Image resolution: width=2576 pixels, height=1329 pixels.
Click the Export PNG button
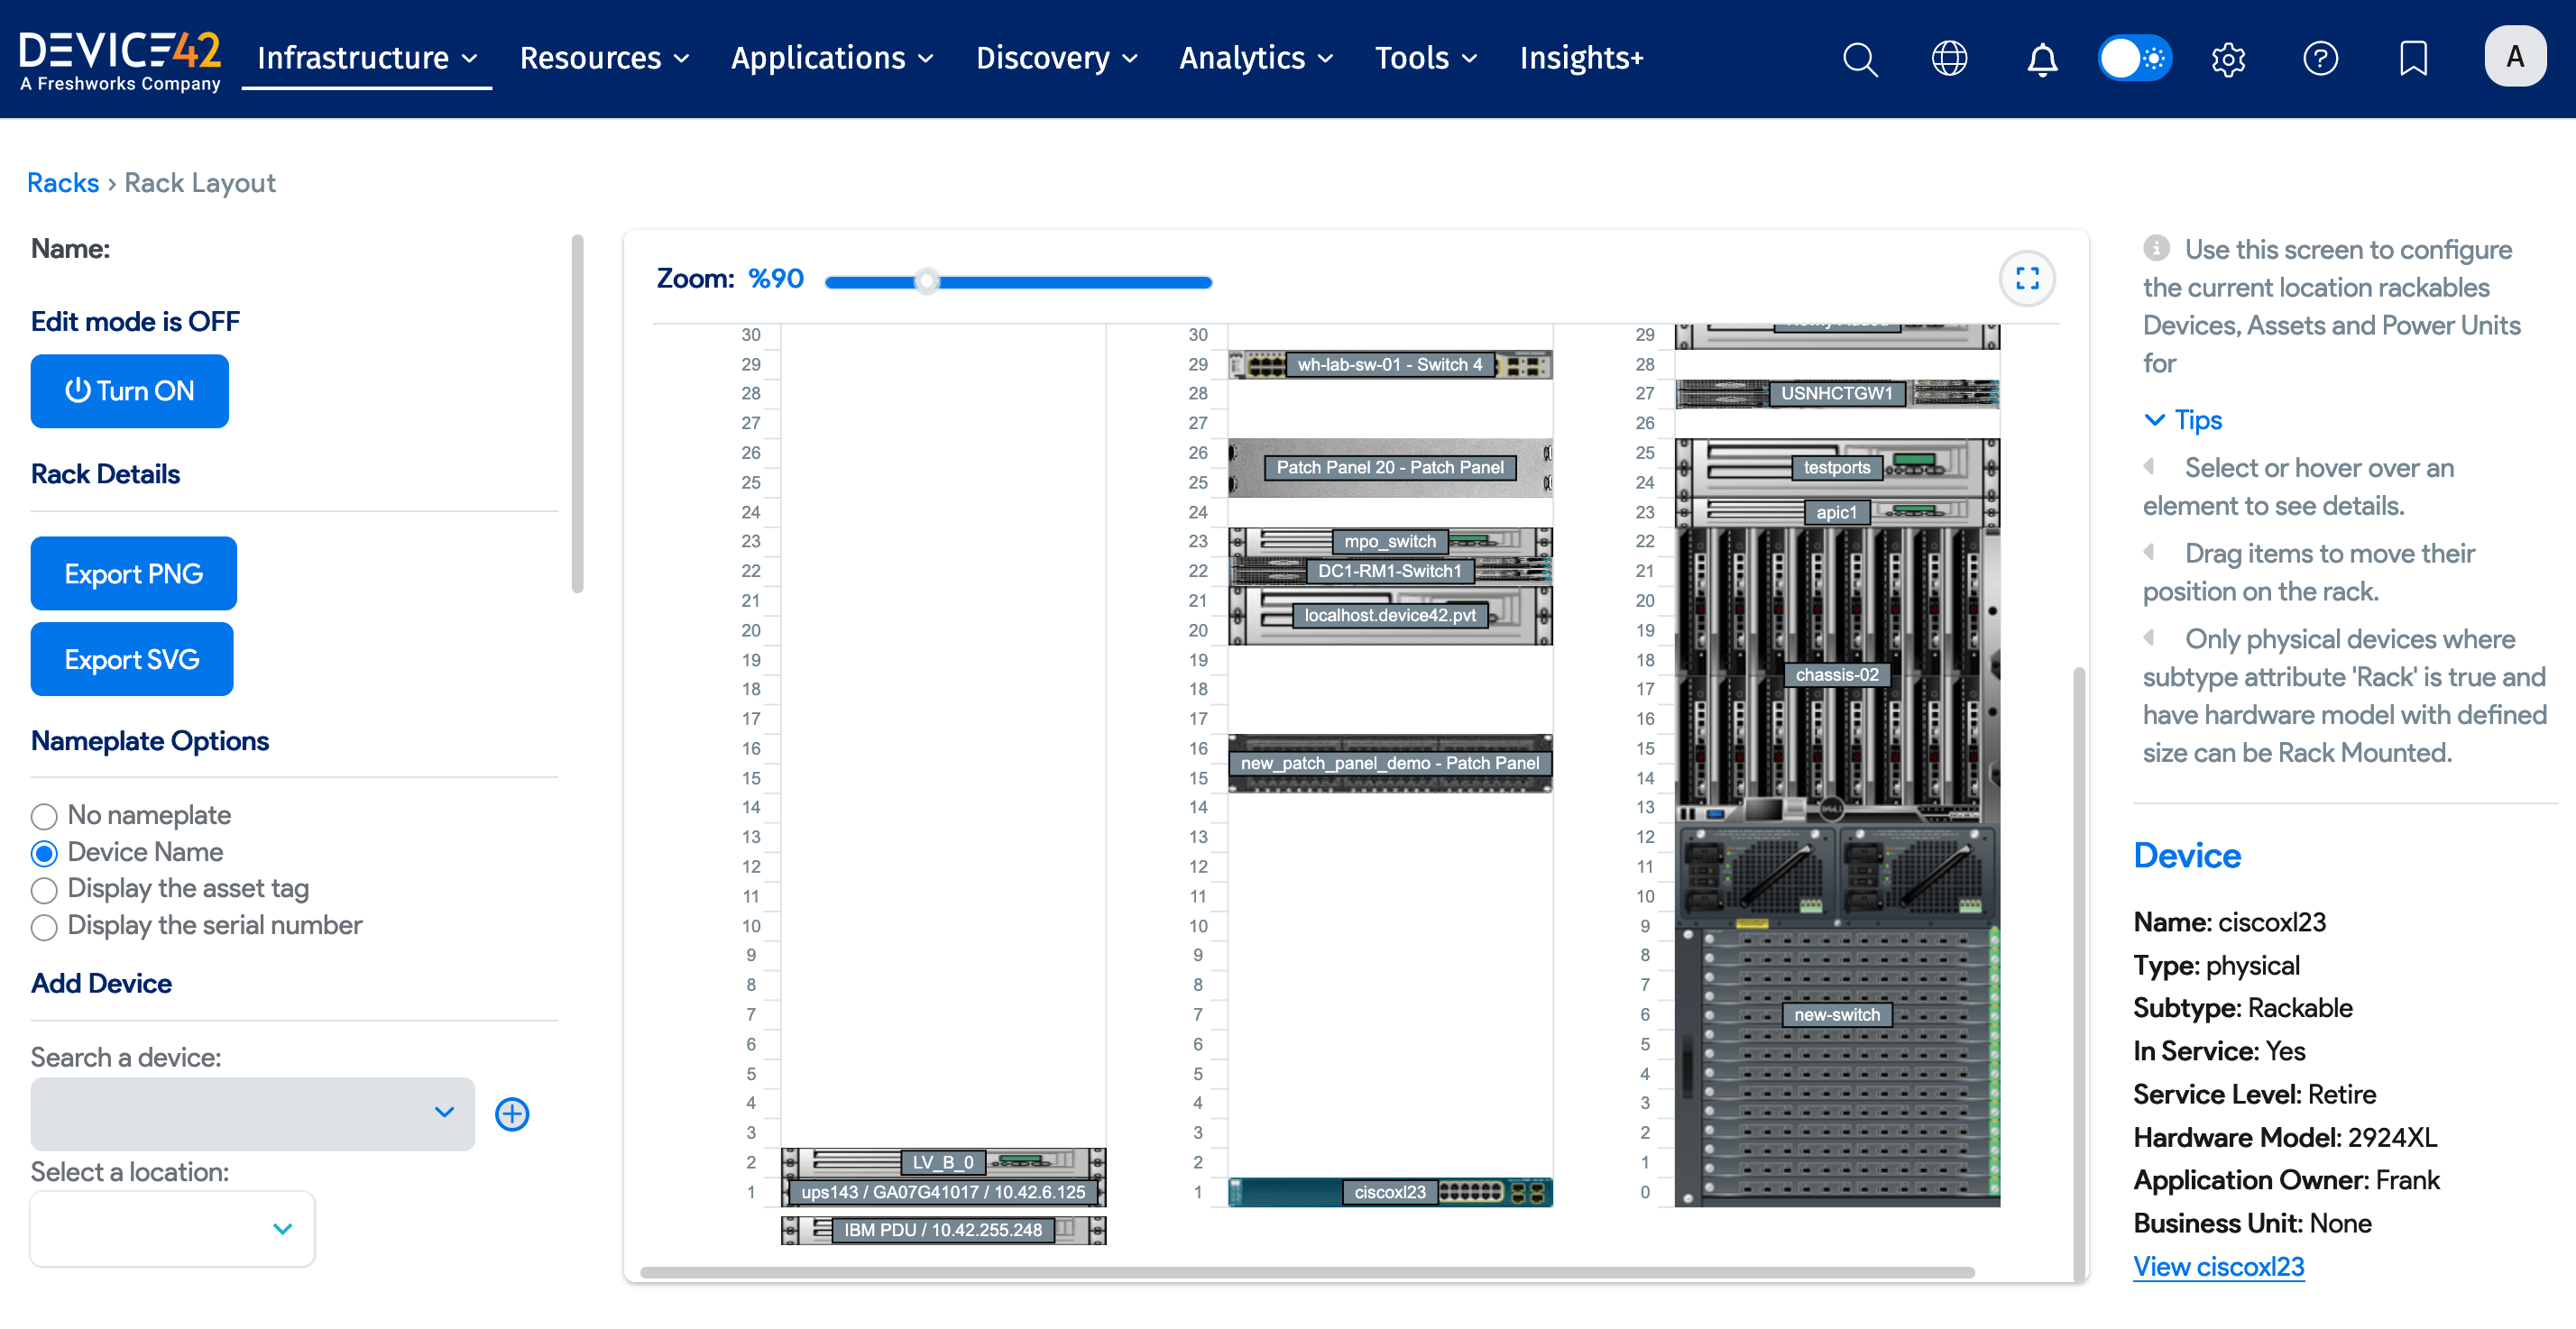point(133,573)
